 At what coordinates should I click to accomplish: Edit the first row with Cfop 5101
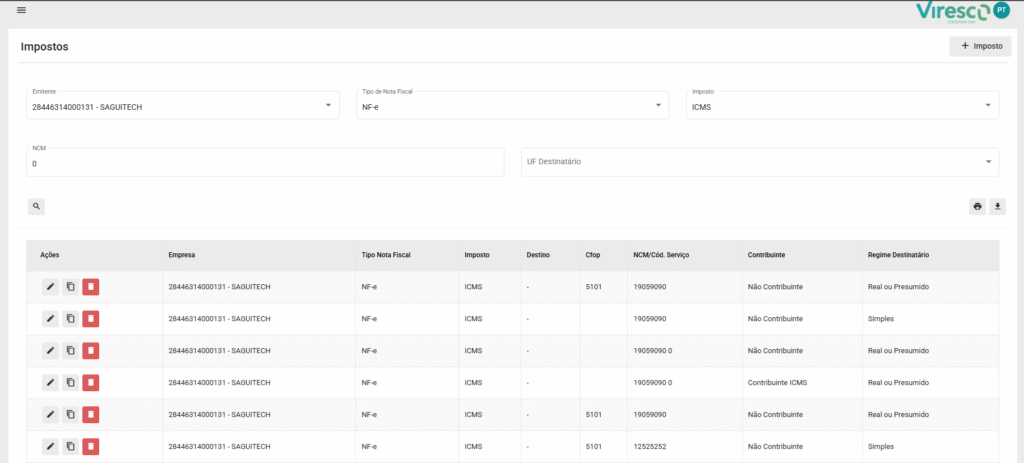(x=50, y=287)
